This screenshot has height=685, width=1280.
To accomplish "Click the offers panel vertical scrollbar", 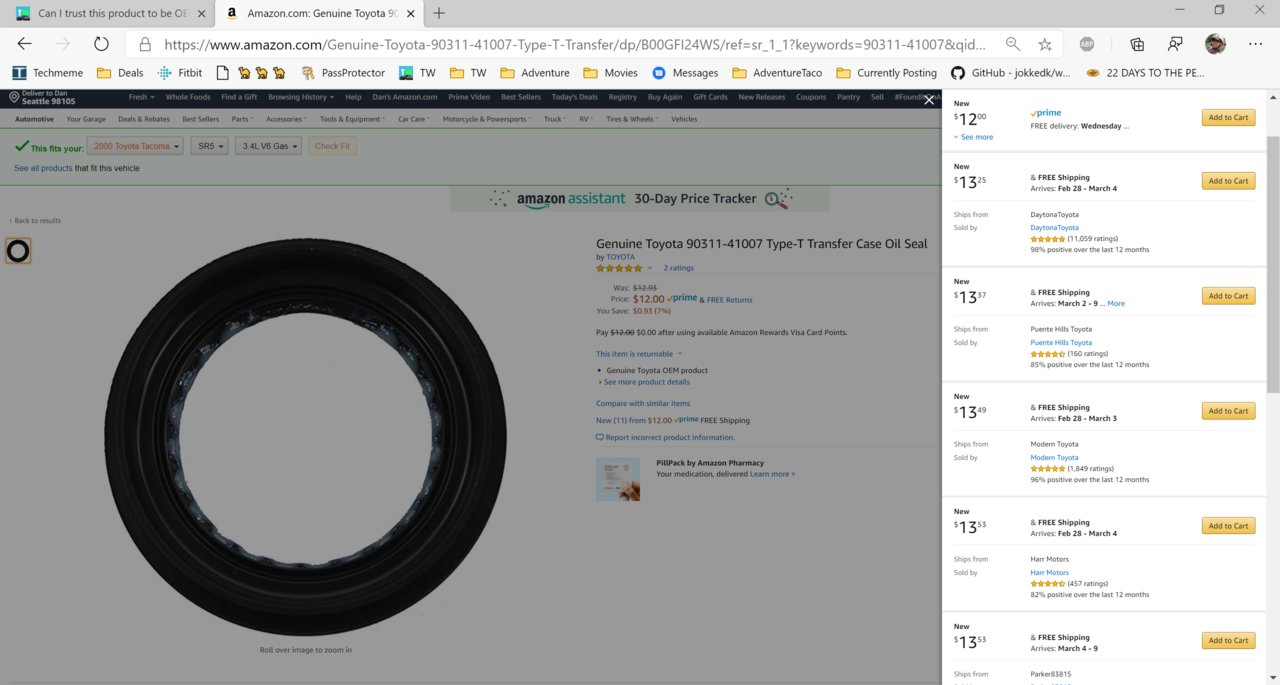I will pos(1273,263).
